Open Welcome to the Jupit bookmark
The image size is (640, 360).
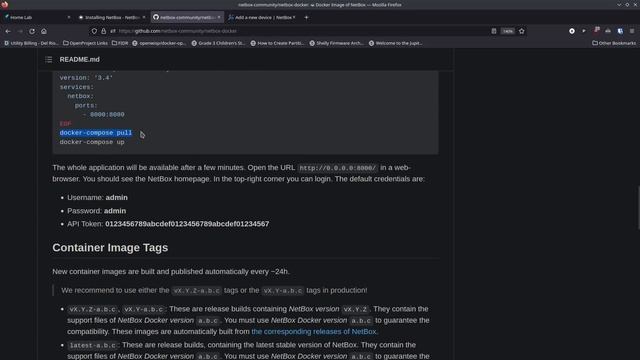click(x=396, y=43)
